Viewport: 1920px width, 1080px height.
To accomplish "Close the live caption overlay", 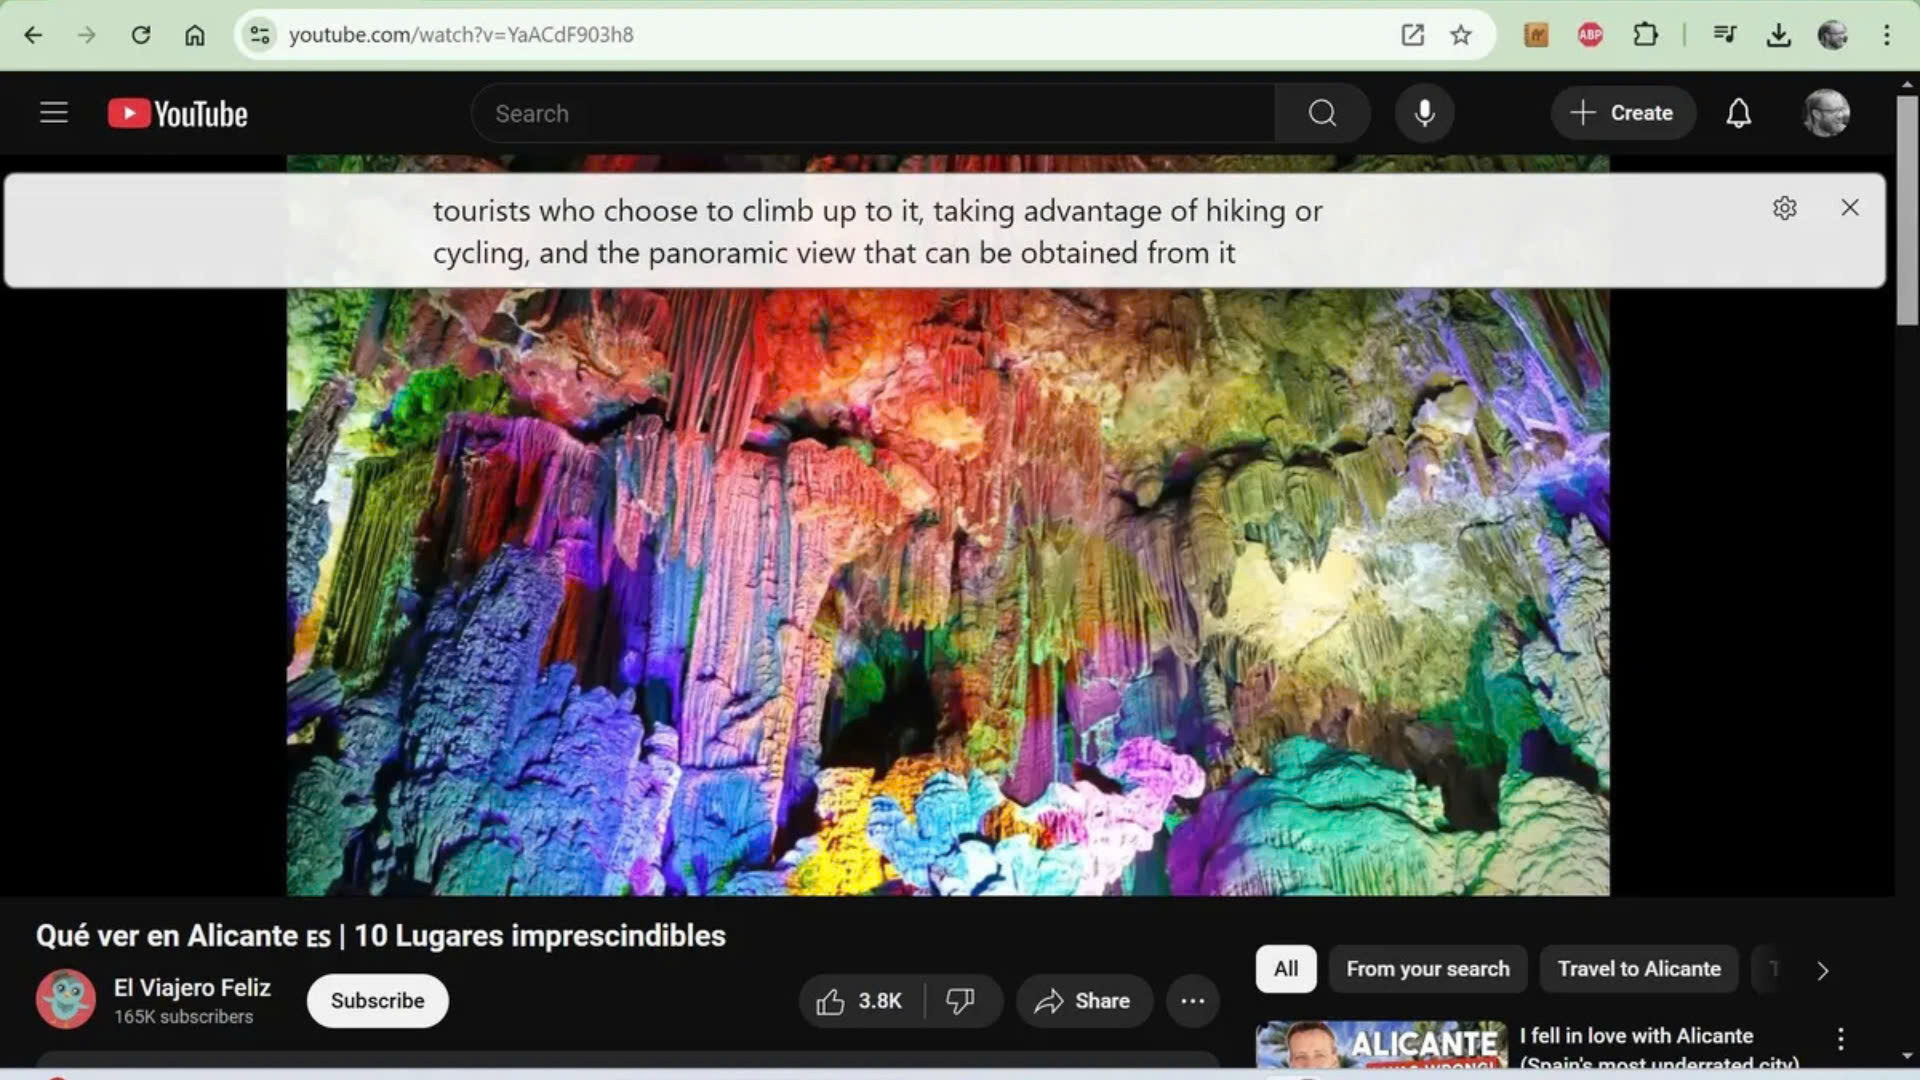I will pyautogui.click(x=1849, y=207).
